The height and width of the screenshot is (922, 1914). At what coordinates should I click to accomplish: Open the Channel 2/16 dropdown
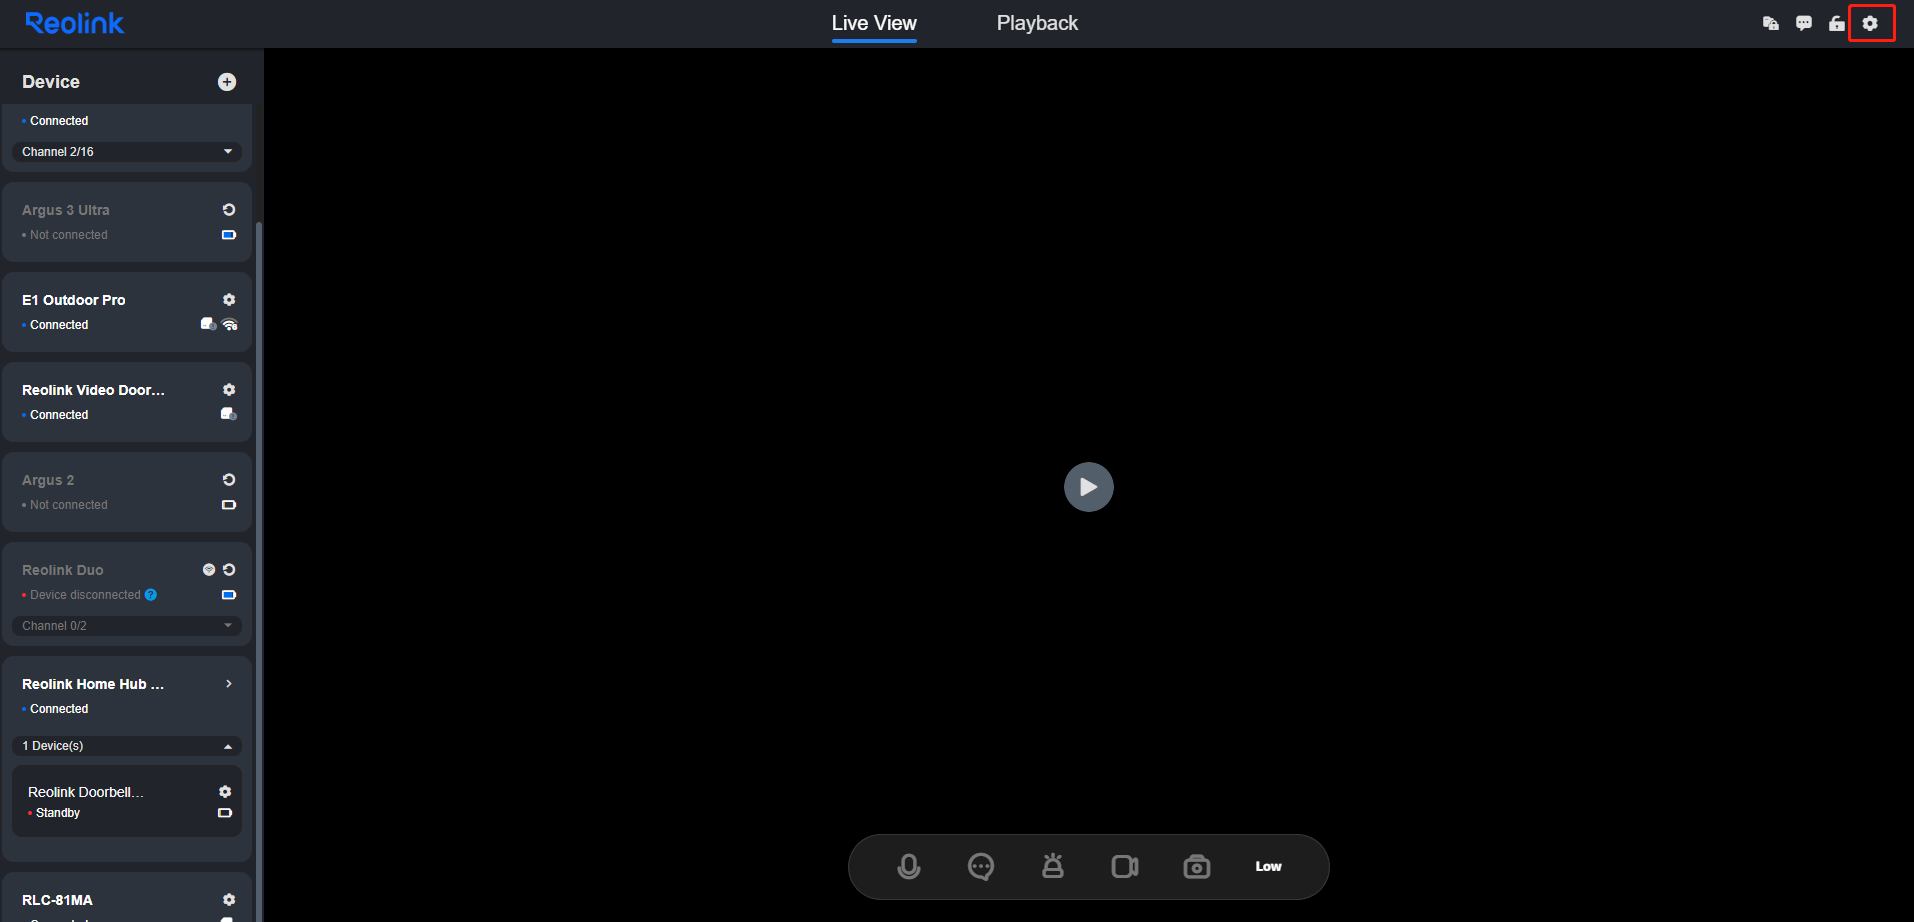[127, 152]
